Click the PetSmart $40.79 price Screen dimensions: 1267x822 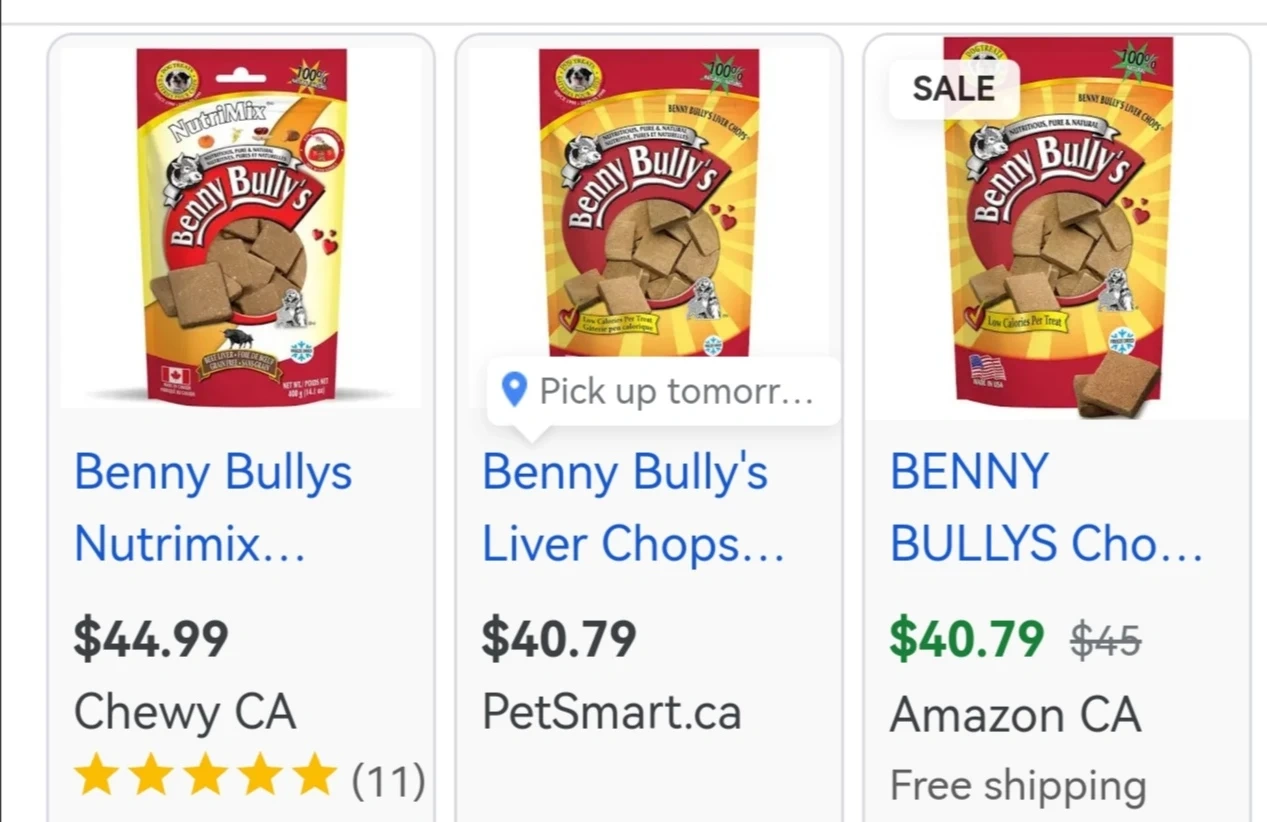pos(559,639)
